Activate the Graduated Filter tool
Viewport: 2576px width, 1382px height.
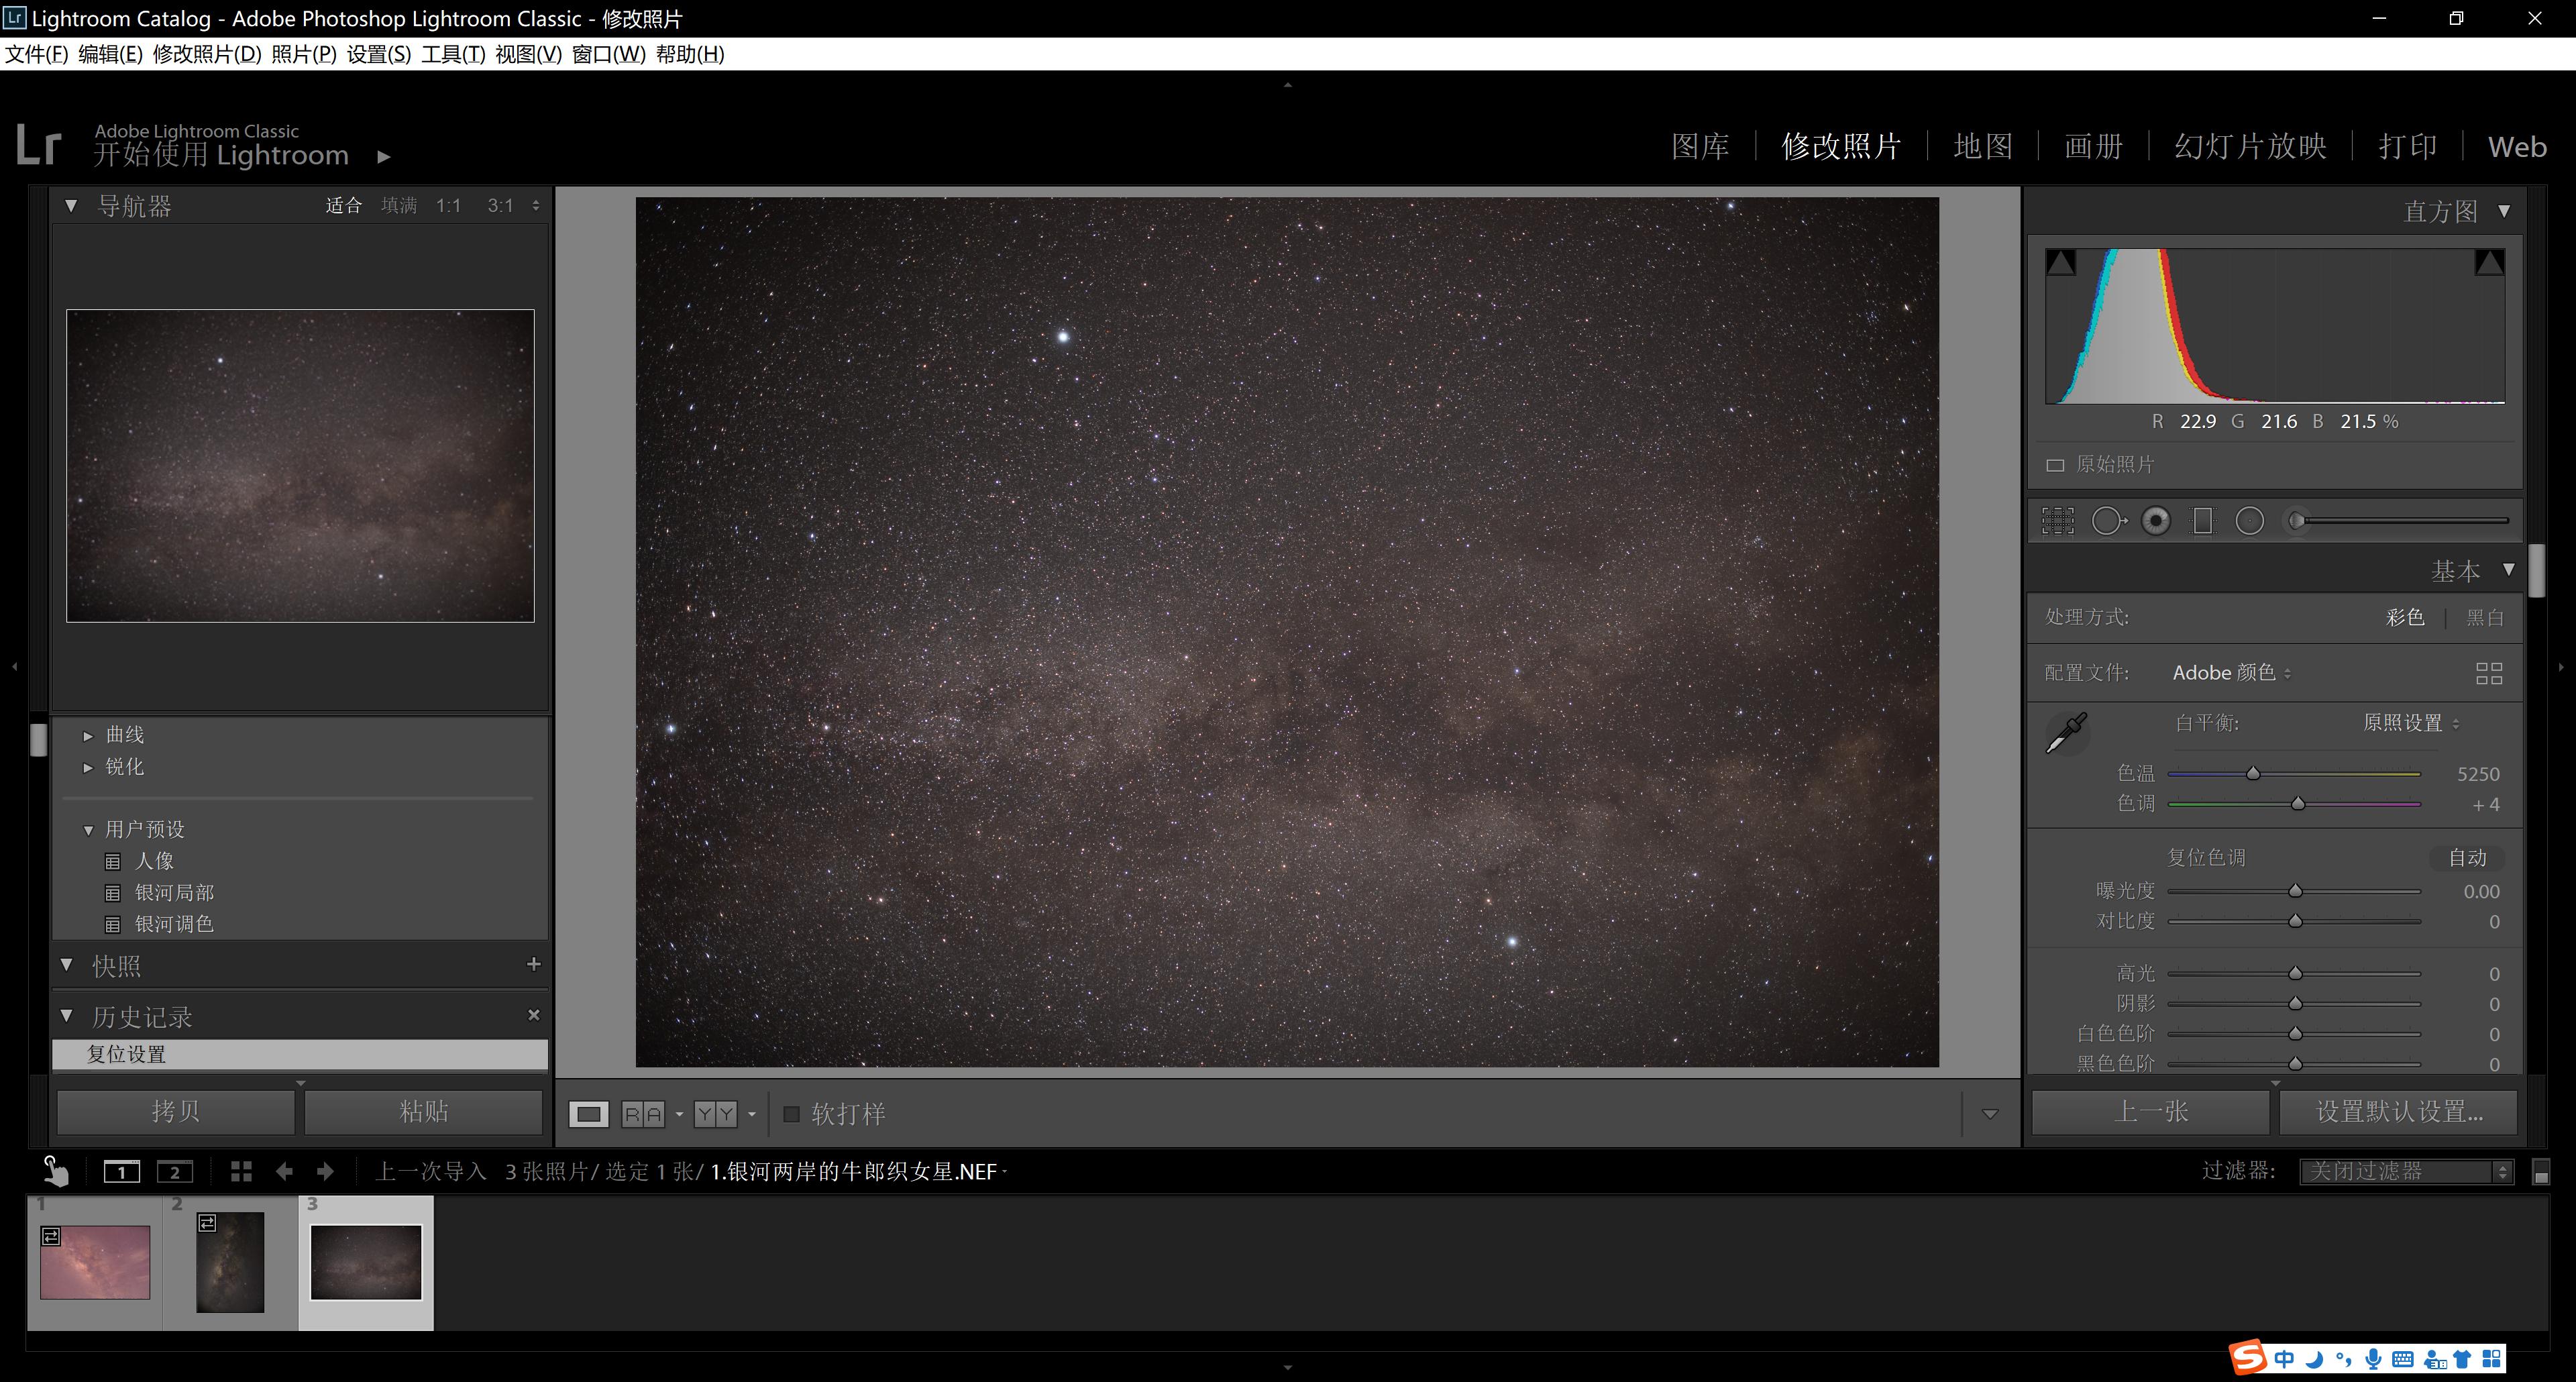[2202, 520]
